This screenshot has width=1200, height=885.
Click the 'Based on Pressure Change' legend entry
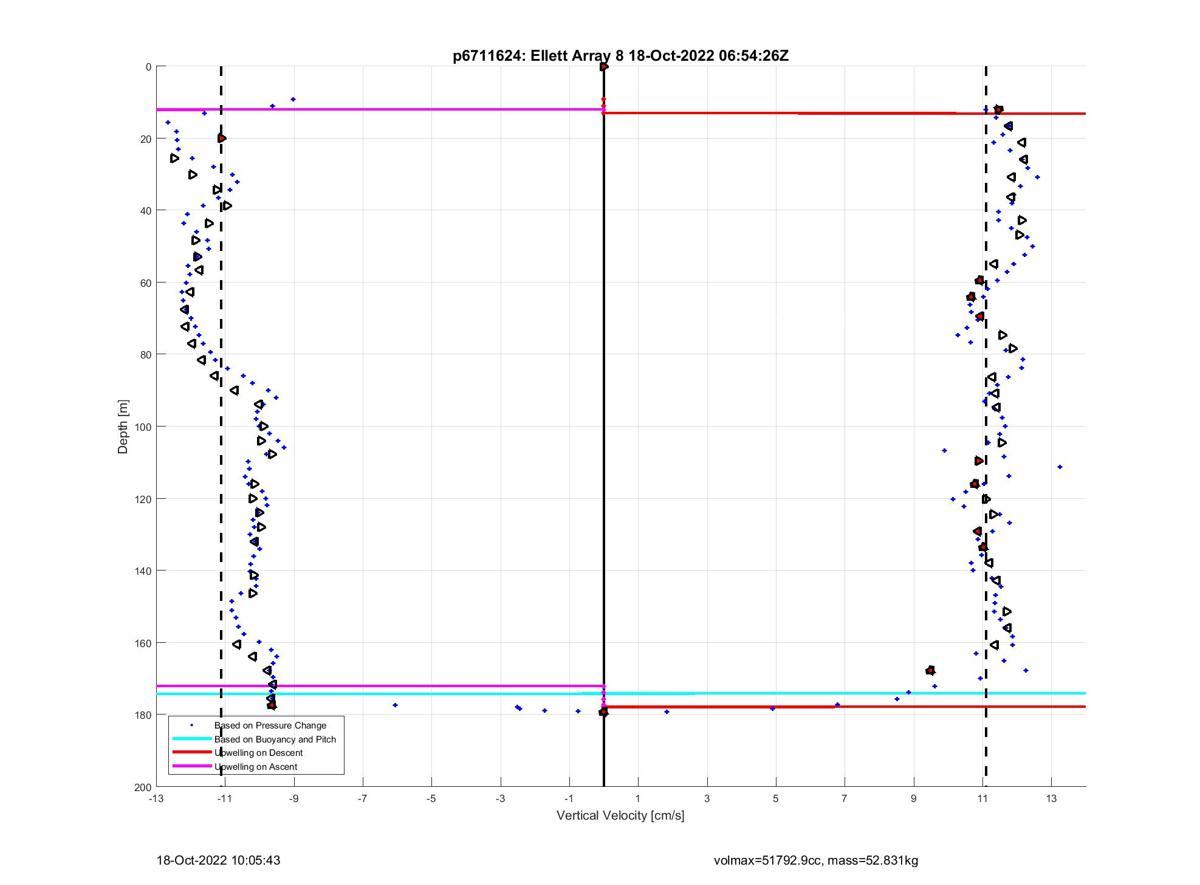270,724
